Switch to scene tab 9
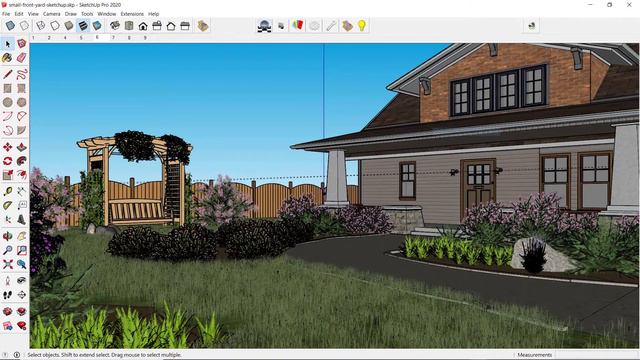This screenshot has width=640, height=360. pyautogui.click(x=145, y=38)
